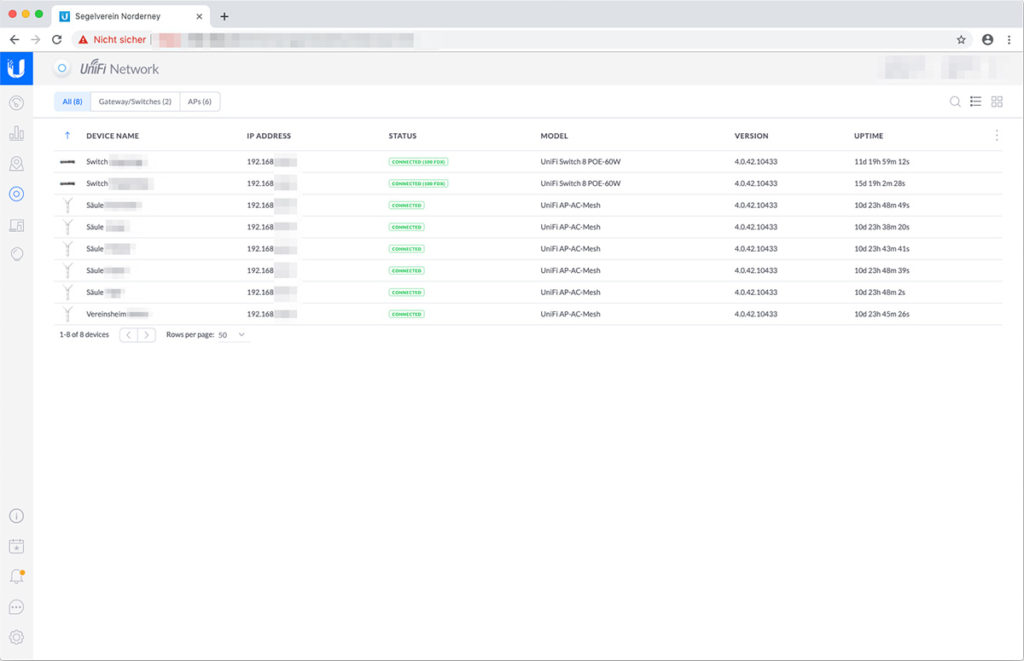Select the Gateway/Switches (2) tab

tap(135, 101)
